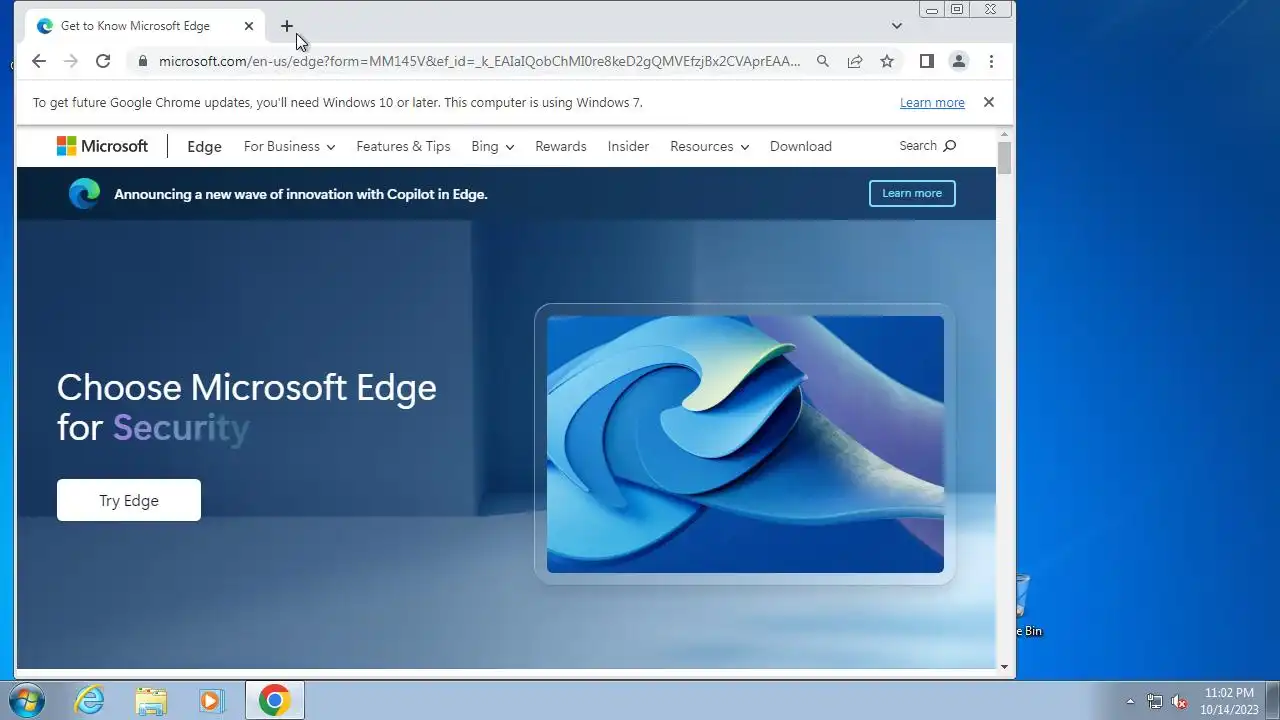Open the Chrome profile avatar menu
Image resolution: width=1280 pixels, height=720 pixels.
(x=959, y=61)
